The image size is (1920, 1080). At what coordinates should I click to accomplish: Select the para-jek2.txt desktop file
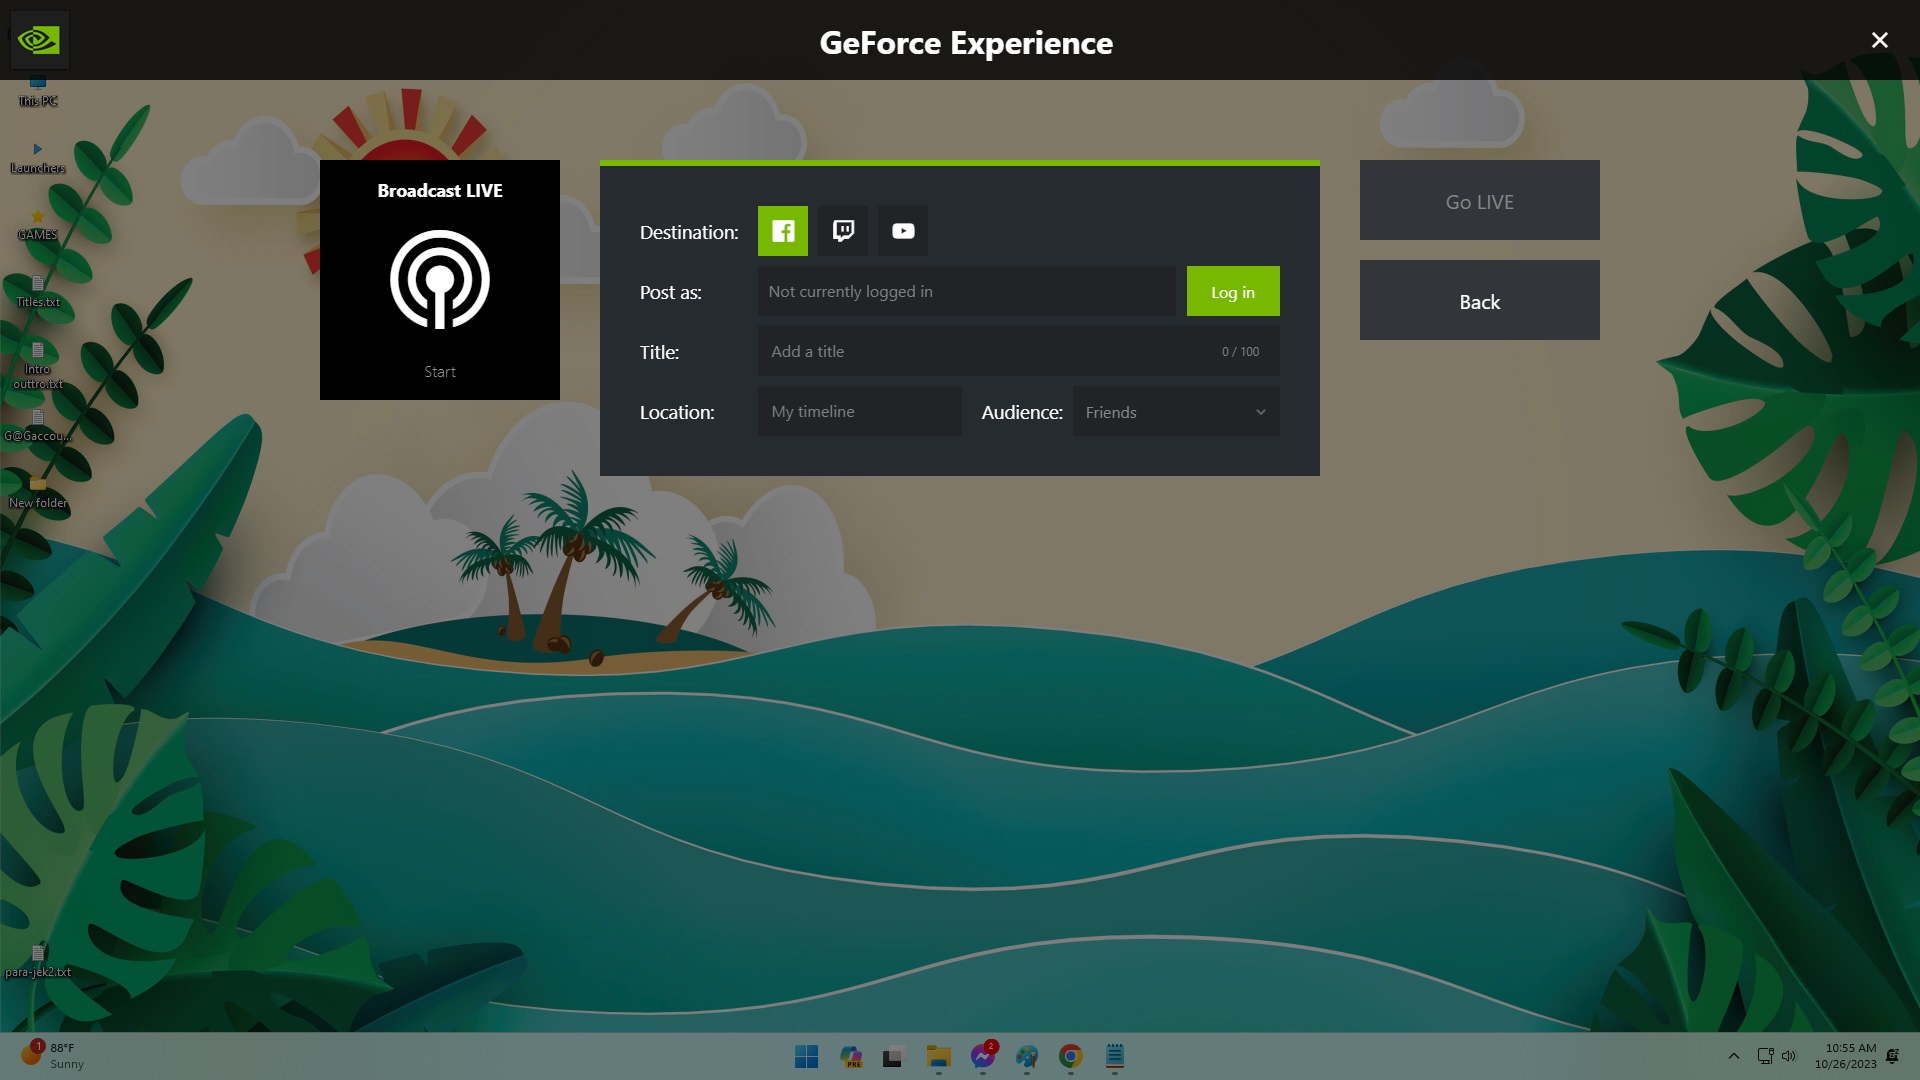(38, 962)
